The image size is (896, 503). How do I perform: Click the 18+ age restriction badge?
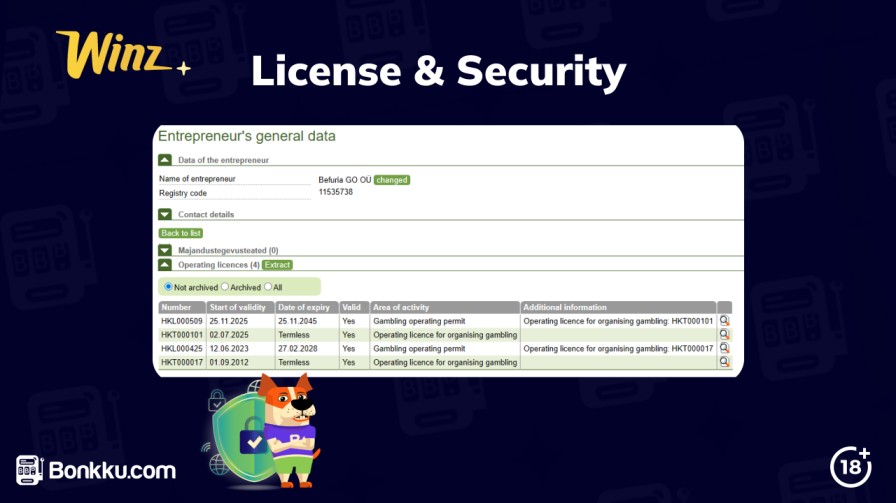coord(851,466)
